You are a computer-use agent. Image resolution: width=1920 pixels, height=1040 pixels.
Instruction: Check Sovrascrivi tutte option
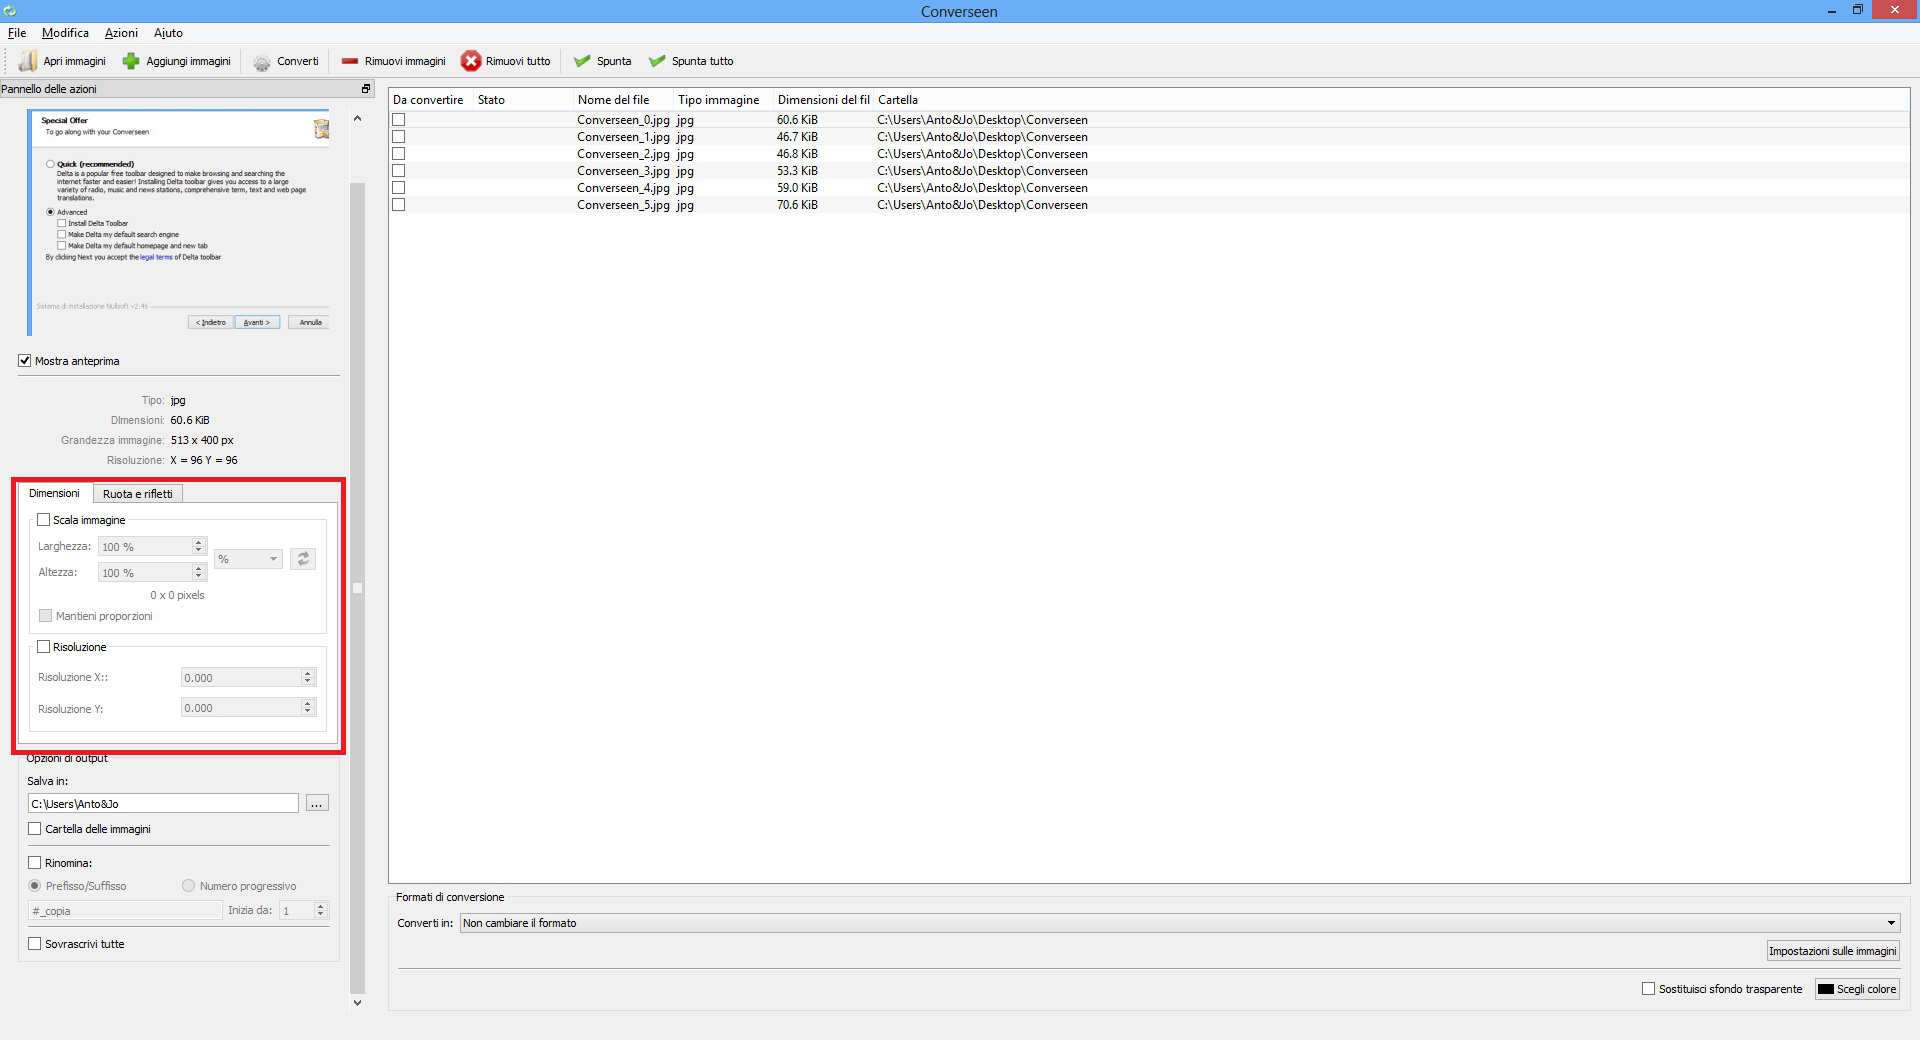(35, 944)
